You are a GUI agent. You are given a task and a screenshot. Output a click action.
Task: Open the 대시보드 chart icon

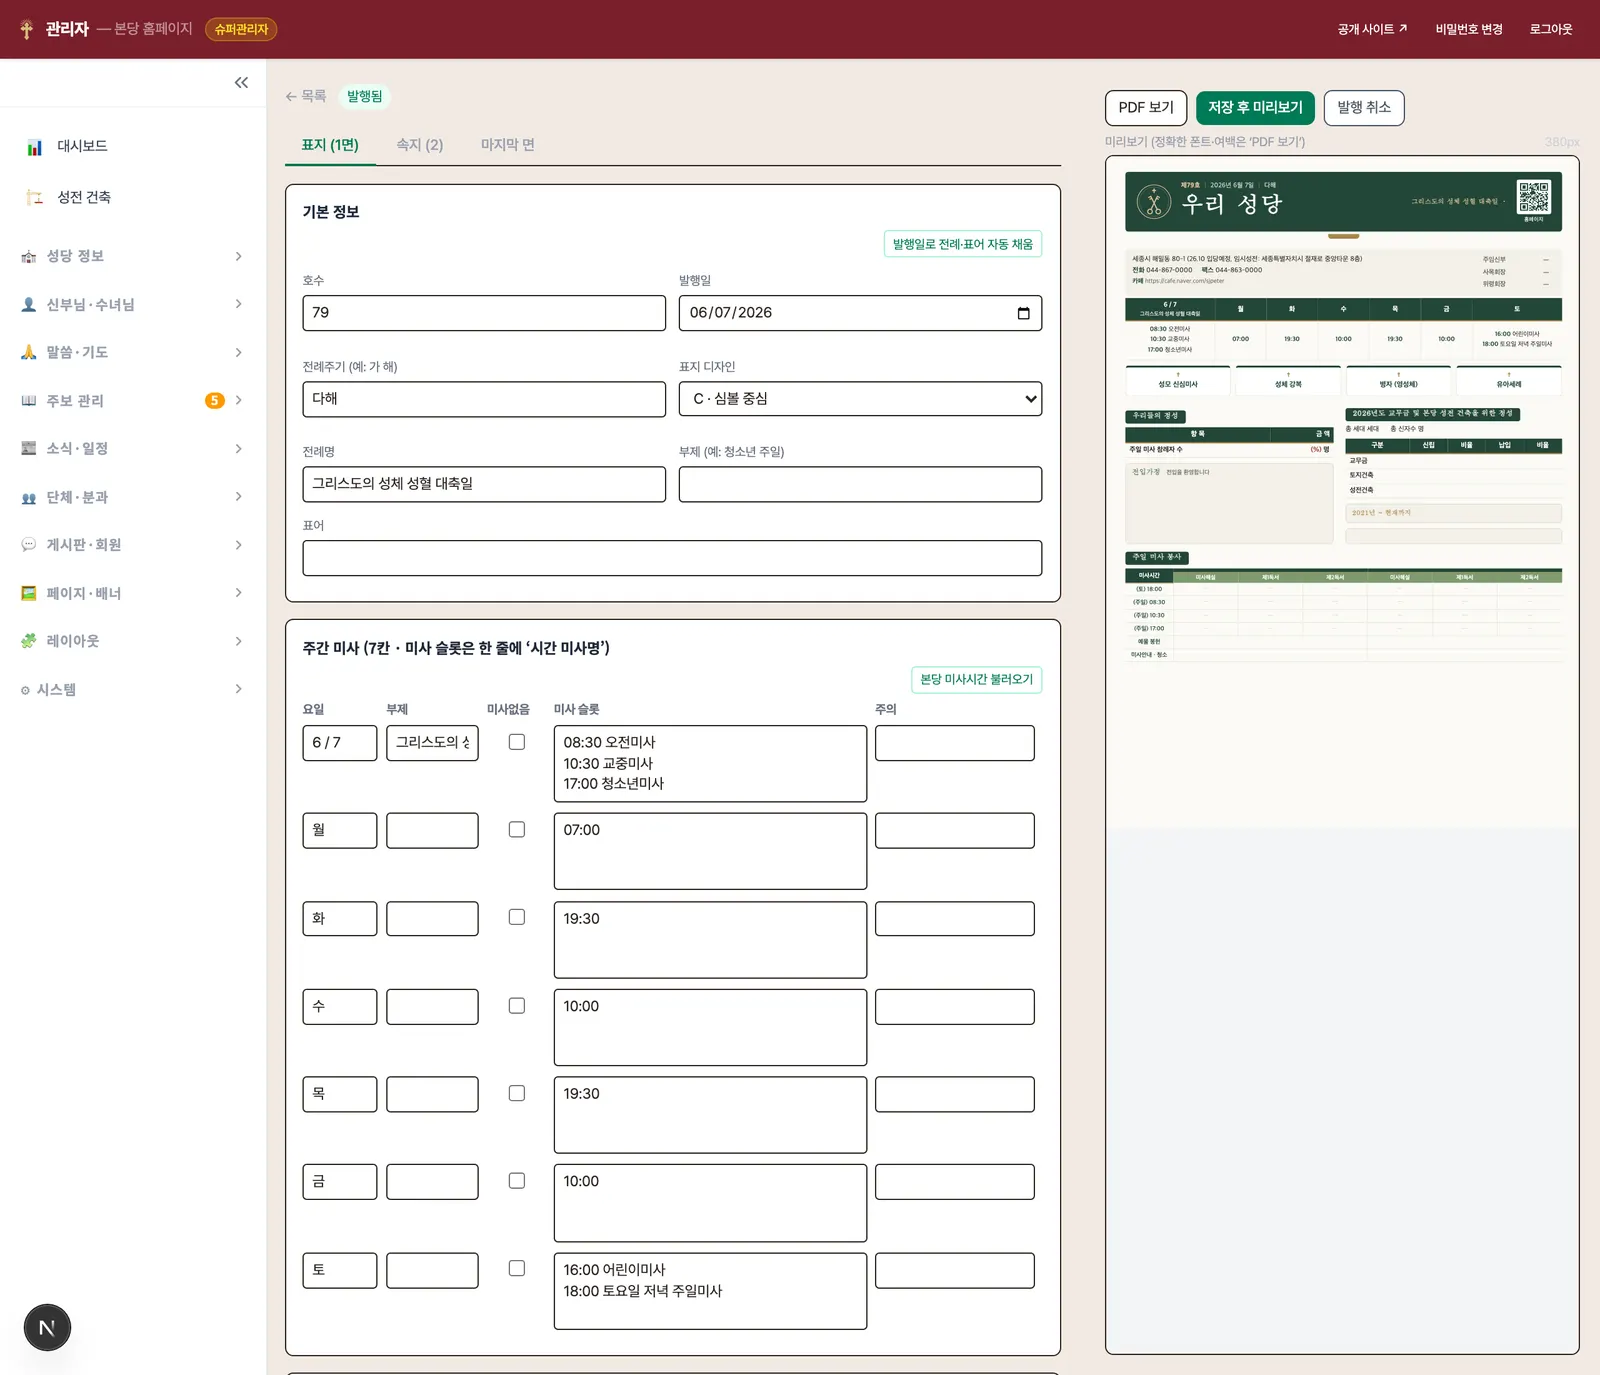coord(35,147)
